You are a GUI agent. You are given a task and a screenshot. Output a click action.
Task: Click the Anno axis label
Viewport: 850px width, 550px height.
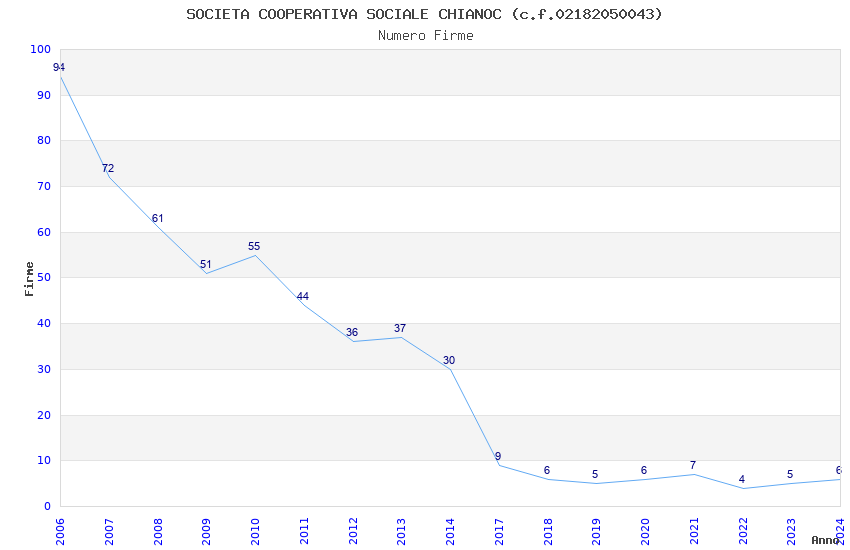tap(825, 540)
